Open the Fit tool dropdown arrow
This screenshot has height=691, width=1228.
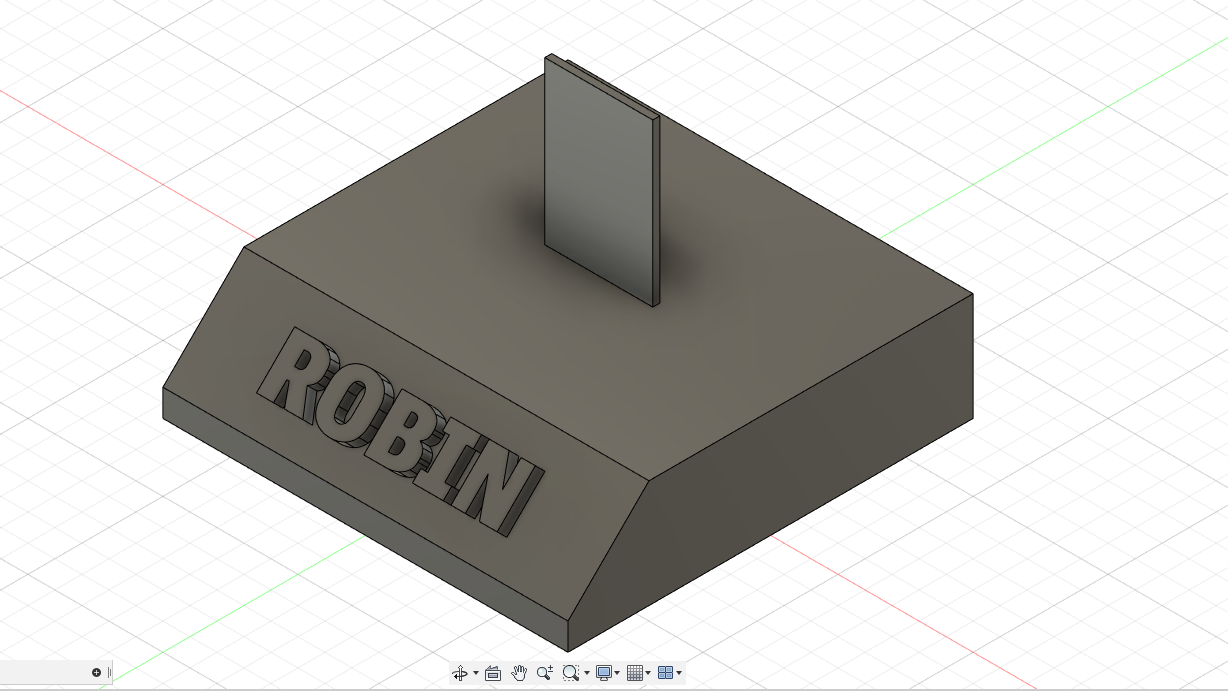tap(586, 672)
